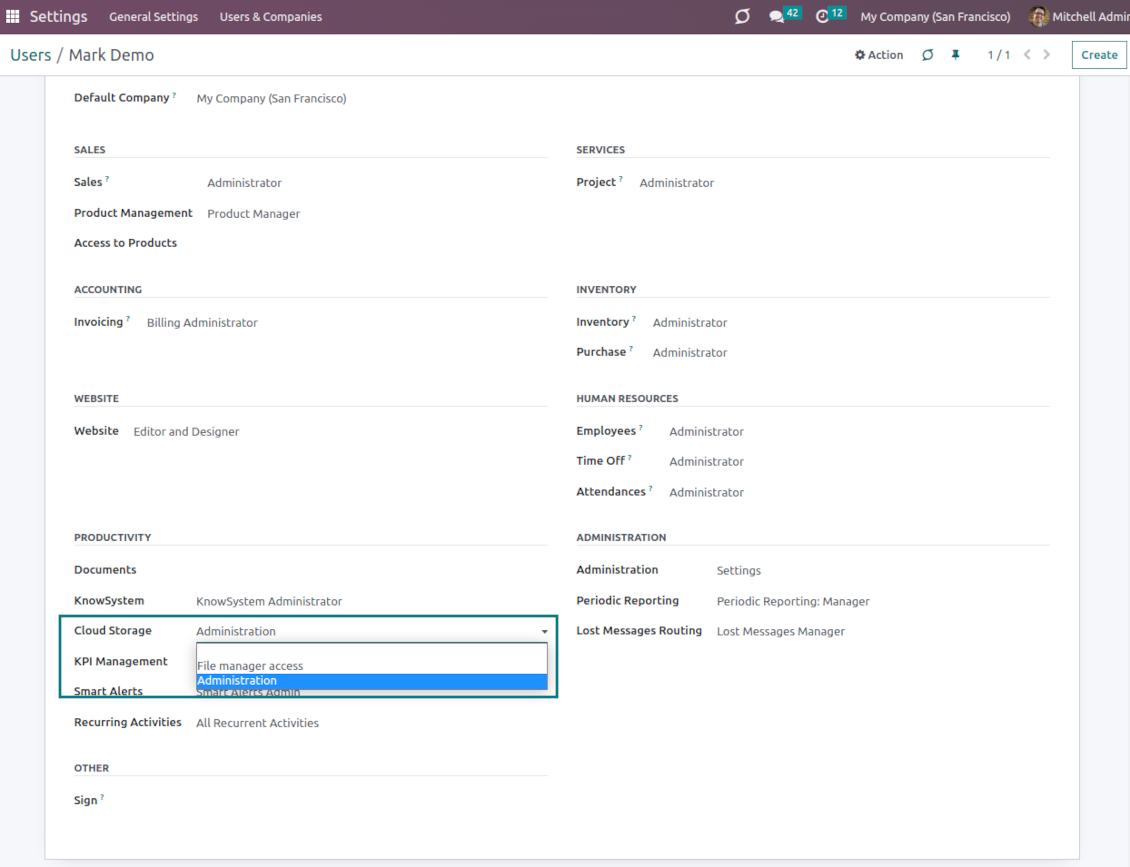1130x867 pixels.
Task: Click Default Company value My Company
Action: pyautogui.click(x=271, y=99)
